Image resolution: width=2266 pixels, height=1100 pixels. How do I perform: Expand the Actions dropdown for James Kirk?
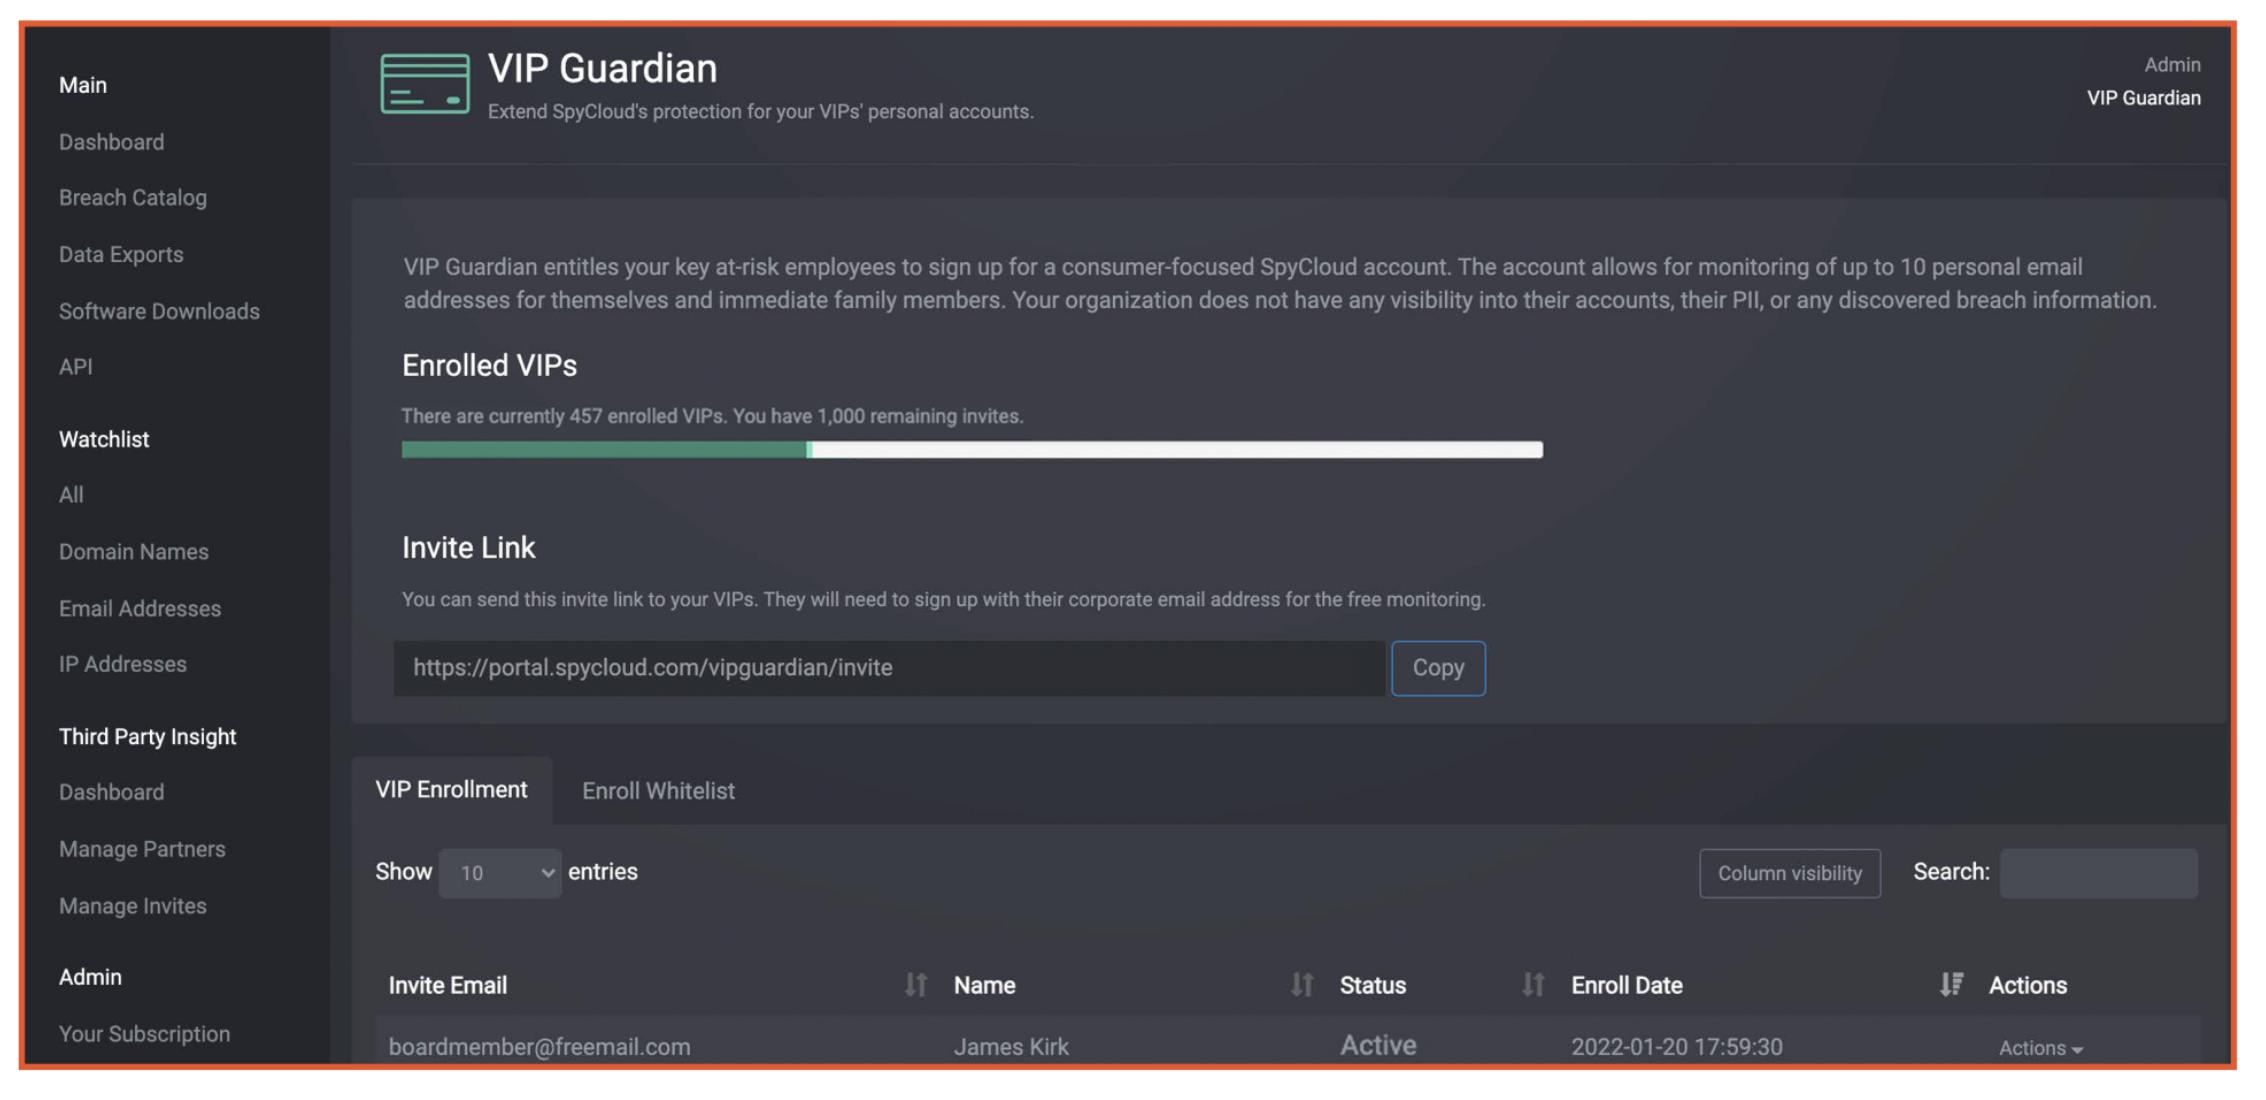(2040, 1048)
